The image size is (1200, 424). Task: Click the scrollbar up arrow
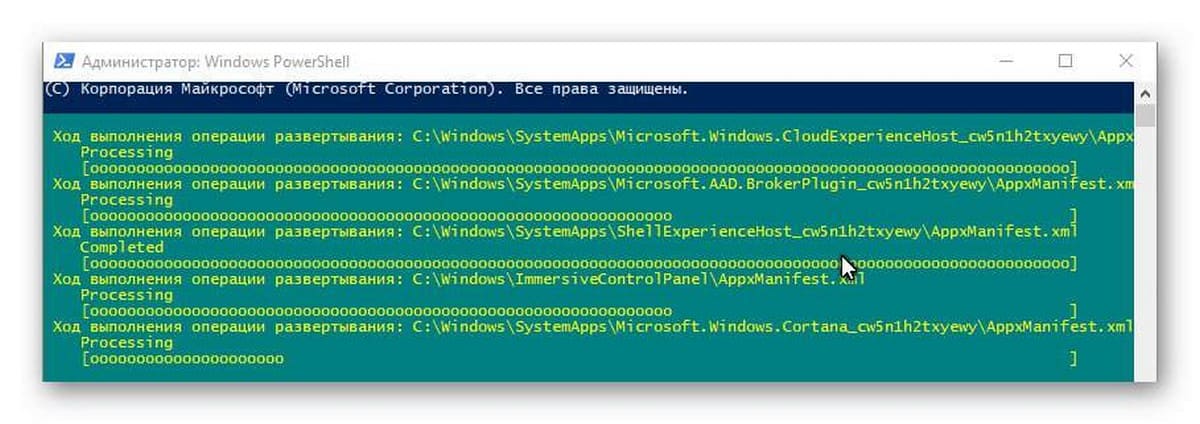(1146, 91)
